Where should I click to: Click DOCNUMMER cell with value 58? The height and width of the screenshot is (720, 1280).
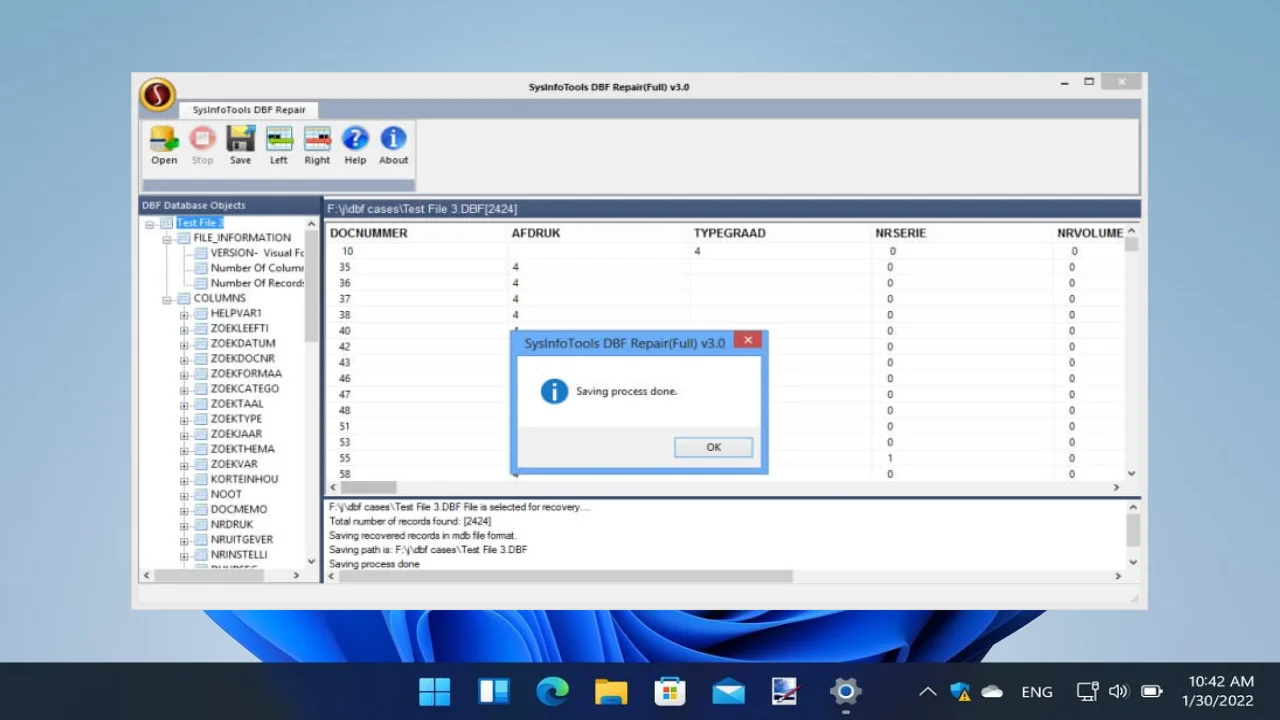click(x=345, y=474)
